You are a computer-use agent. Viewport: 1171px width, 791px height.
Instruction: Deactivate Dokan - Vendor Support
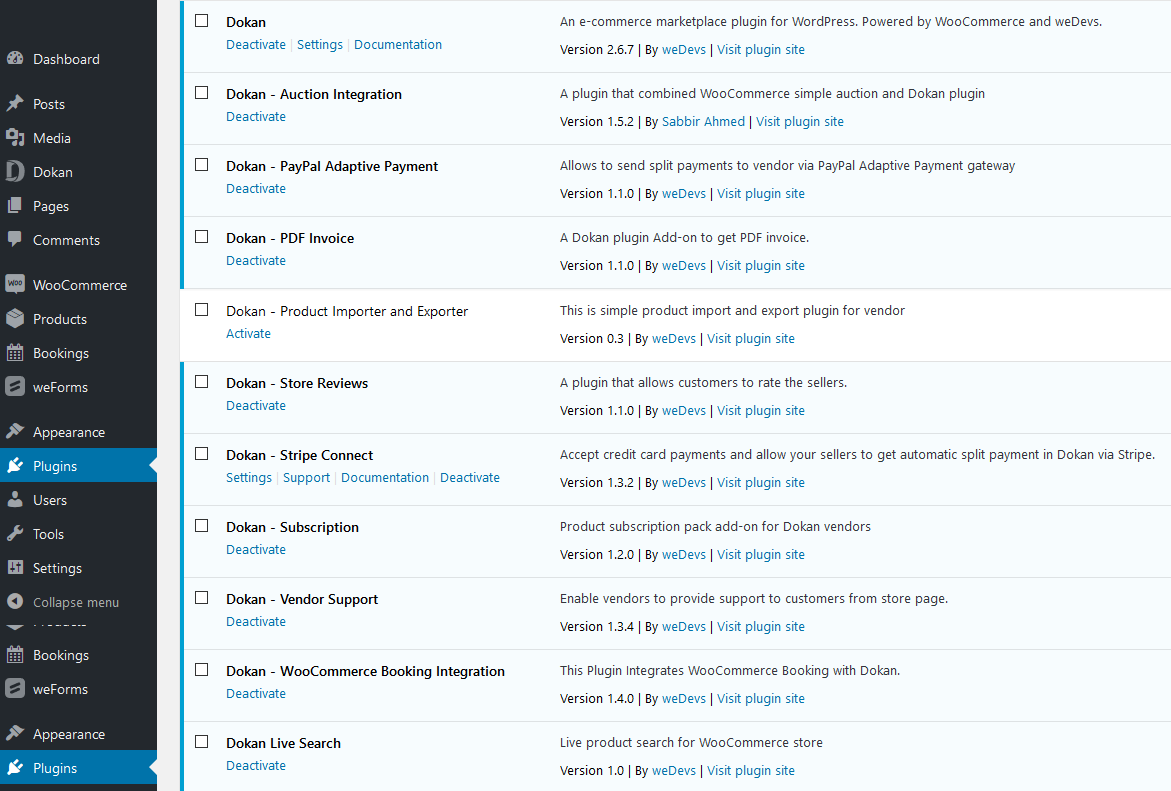tap(255, 621)
